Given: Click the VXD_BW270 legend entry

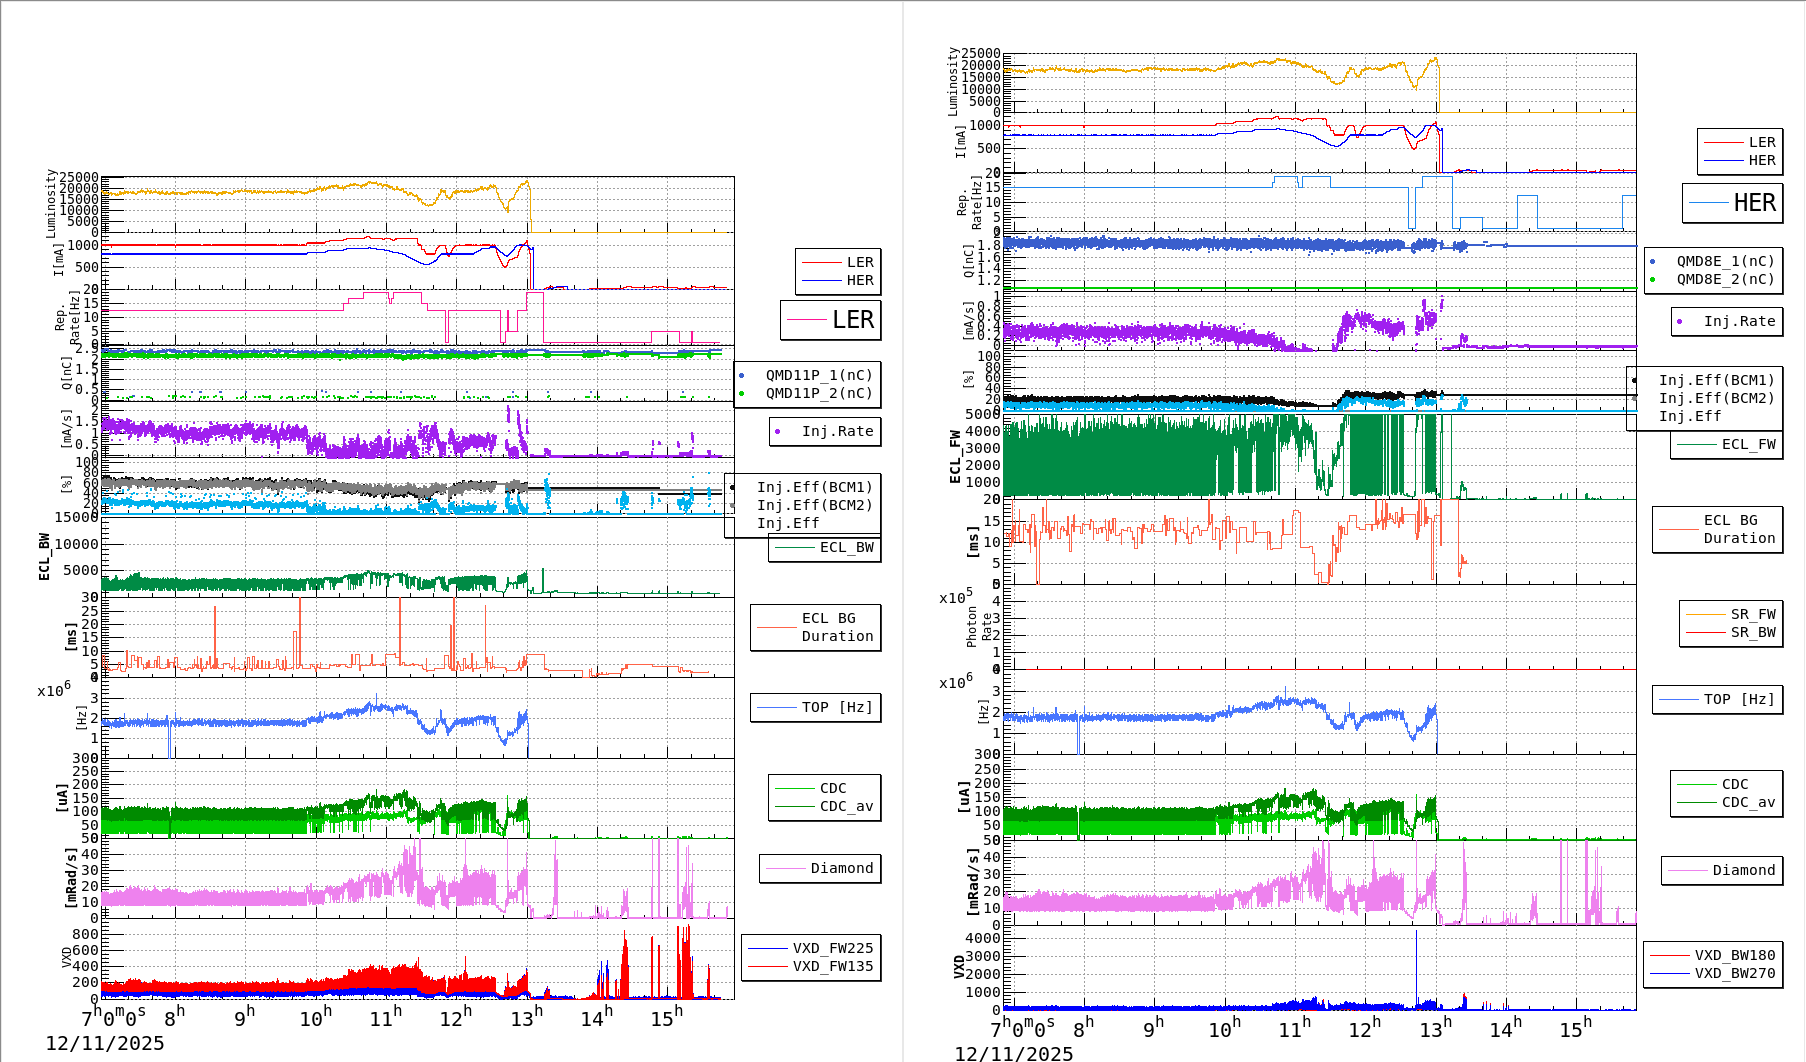Looking at the screenshot, I should coord(1734,973).
